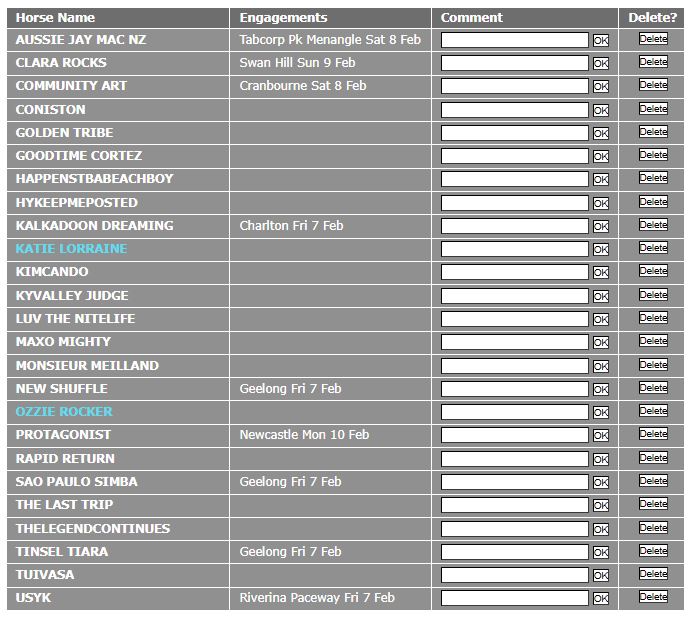This screenshot has width=698, height=618.
Task: Open the KATIE LORRAINE horse link
Action: 71,248
